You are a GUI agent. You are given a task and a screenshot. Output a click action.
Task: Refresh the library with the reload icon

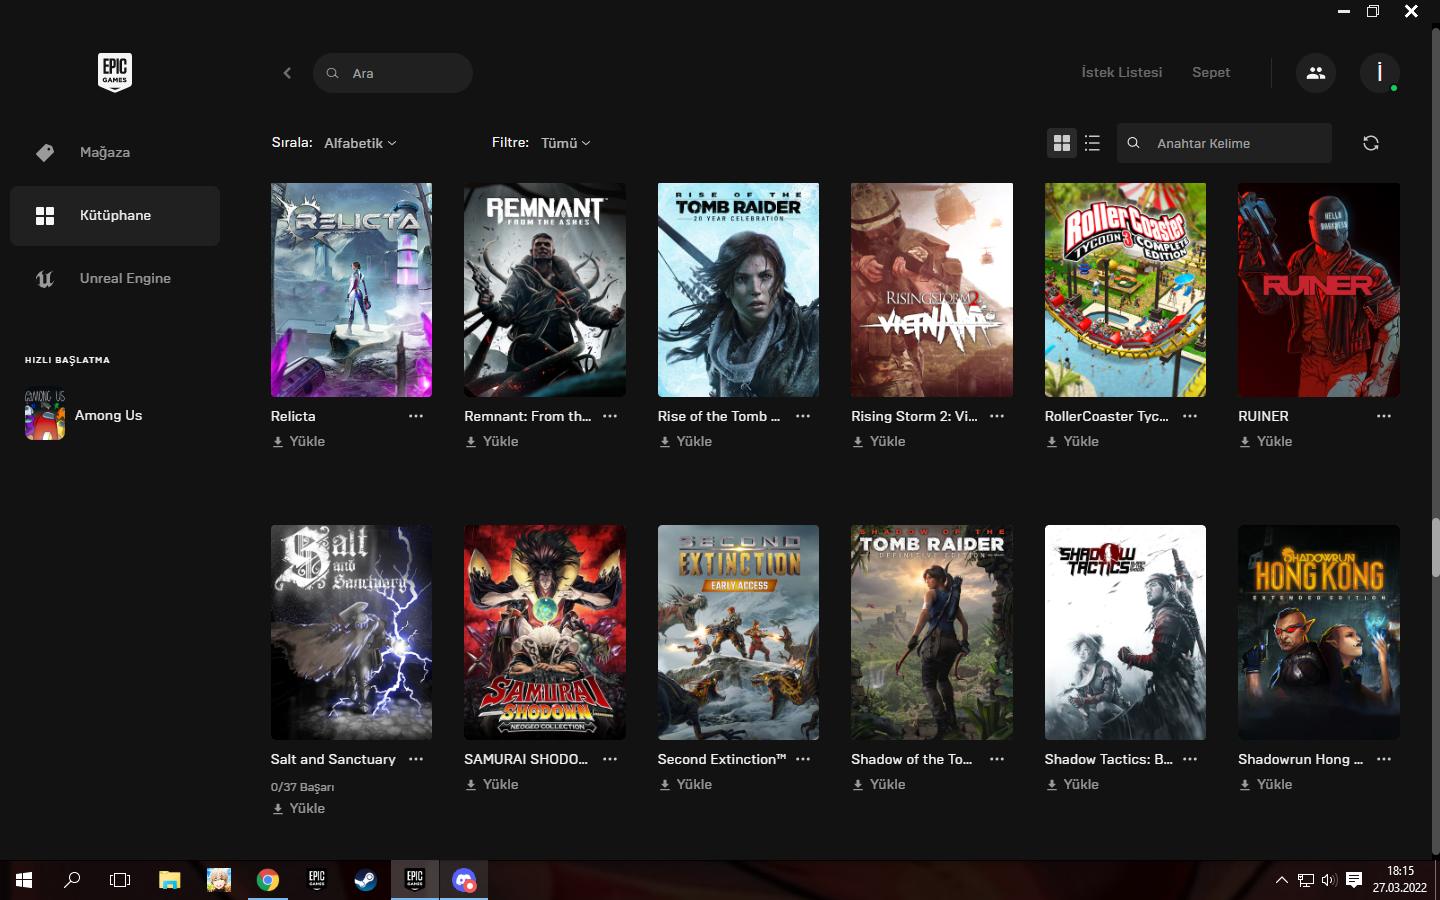[x=1371, y=143]
